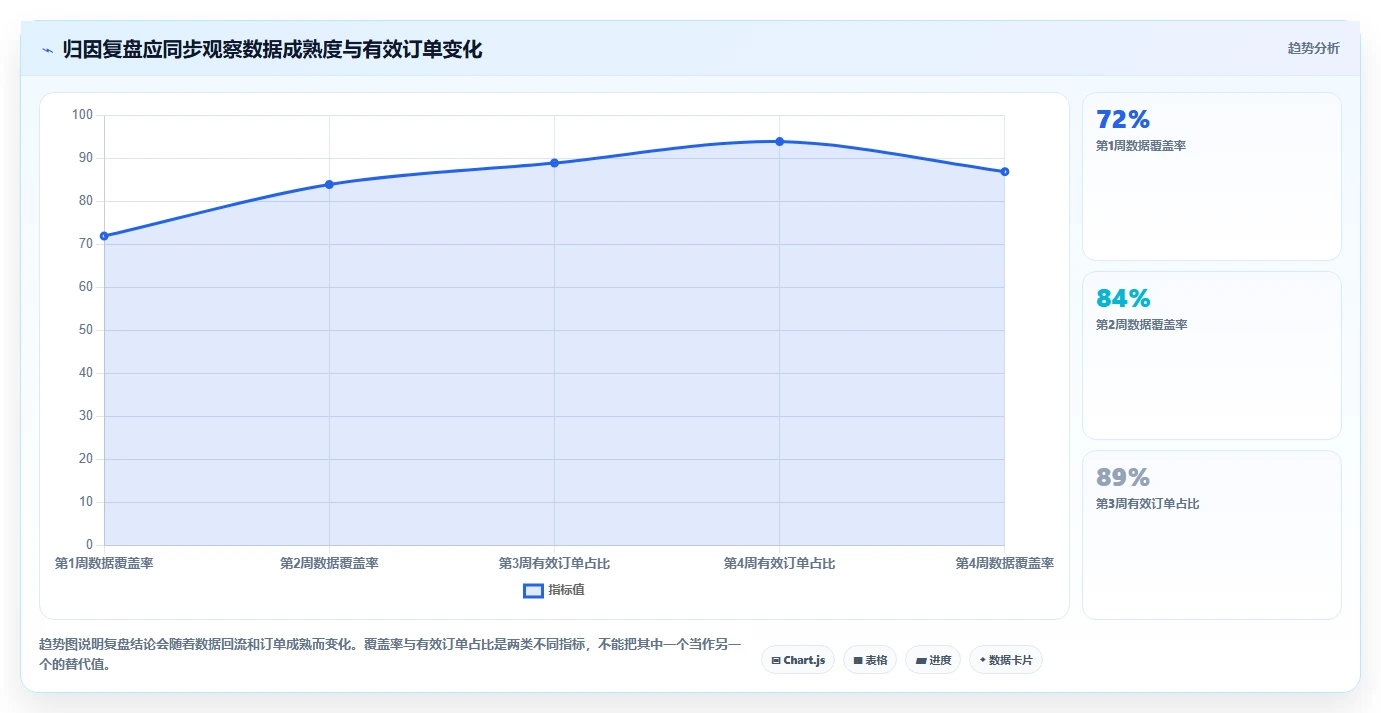The image size is (1381, 713).
Task: Click the chart data point at 84
Action: (x=329, y=184)
